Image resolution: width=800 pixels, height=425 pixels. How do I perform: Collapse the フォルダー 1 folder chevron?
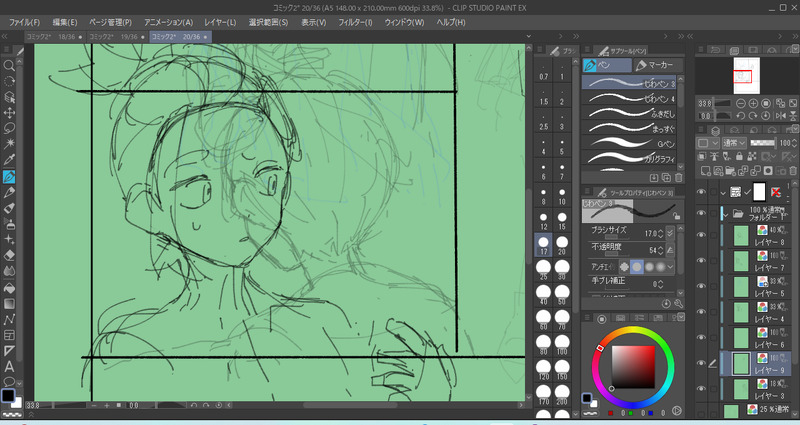[726, 214]
